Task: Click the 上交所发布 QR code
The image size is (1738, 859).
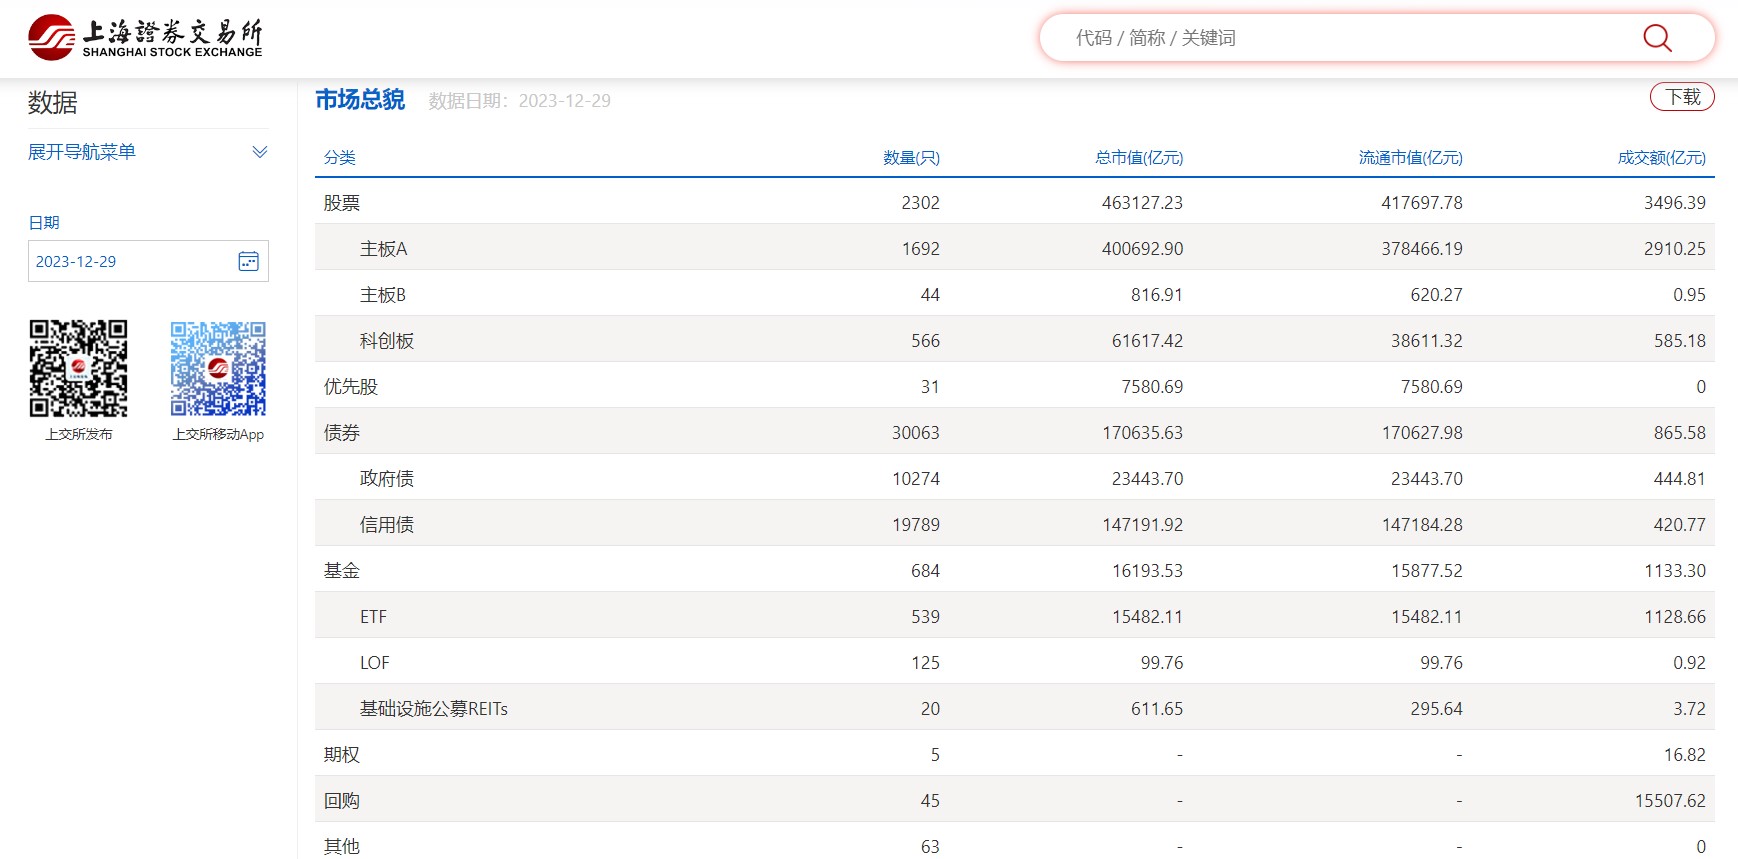Action: [78, 368]
